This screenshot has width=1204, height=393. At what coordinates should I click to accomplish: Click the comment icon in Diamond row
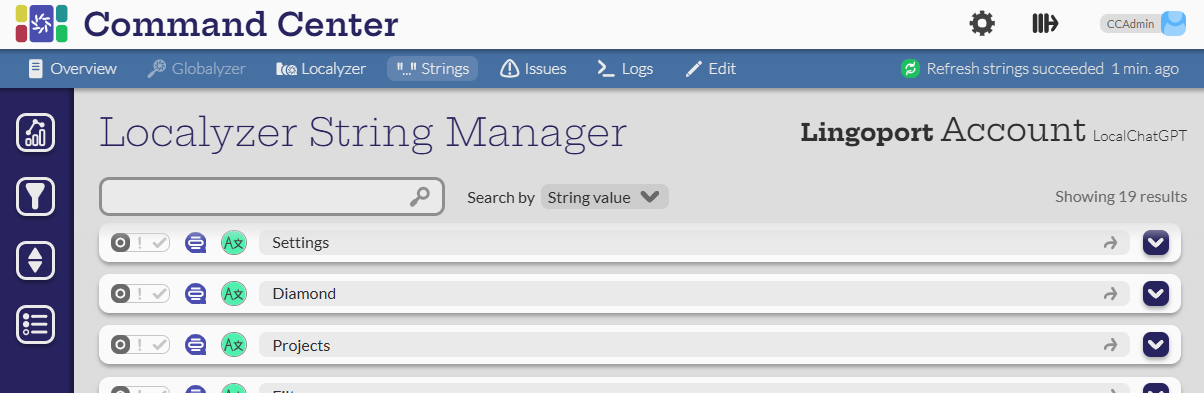click(197, 293)
